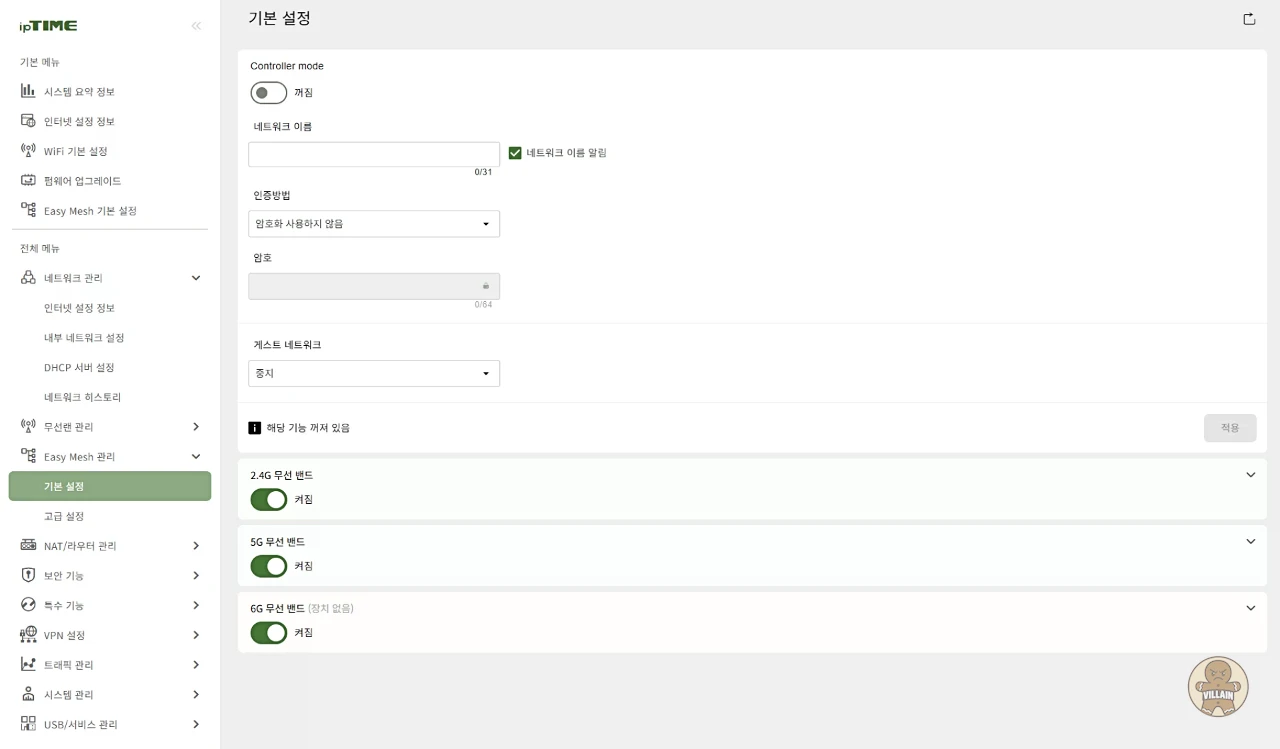
Task: Open the 내부 네트워크 설정 submenu item
Action: coord(84,338)
